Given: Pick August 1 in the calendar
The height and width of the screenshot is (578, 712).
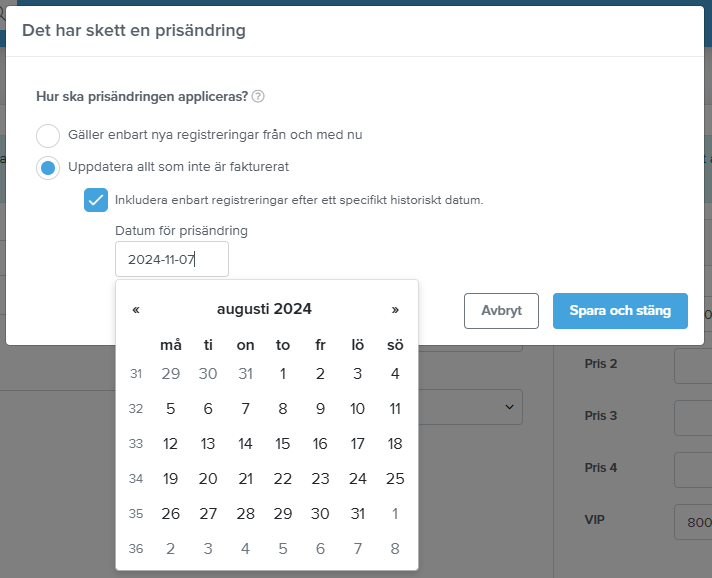Looking at the screenshot, I should tap(282, 374).
